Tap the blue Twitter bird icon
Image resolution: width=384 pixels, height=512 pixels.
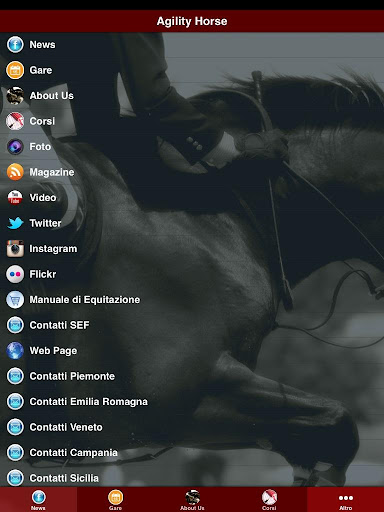point(15,223)
